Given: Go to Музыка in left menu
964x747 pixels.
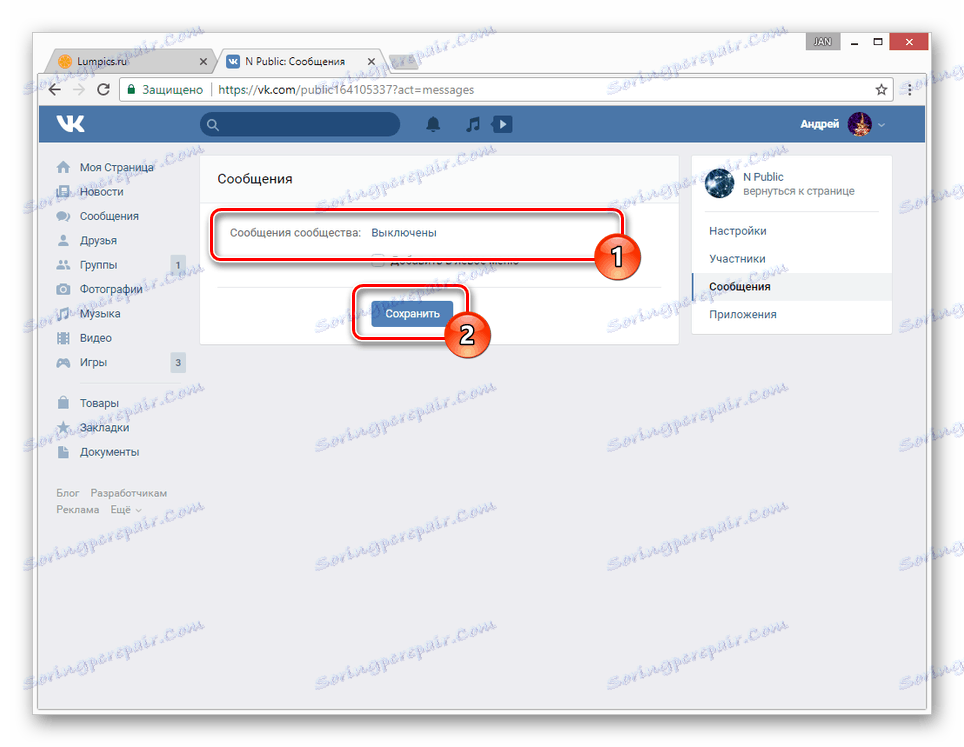Looking at the screenshot, I should click(100, 314).
